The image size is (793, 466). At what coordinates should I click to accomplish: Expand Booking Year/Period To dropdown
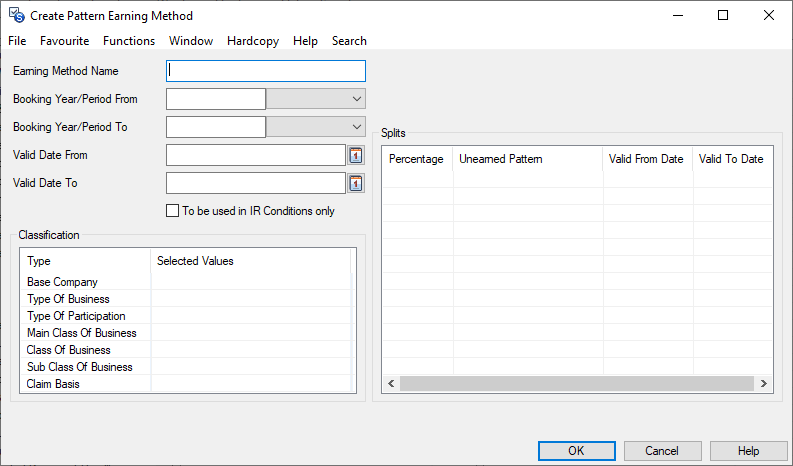tap(357, 127)
